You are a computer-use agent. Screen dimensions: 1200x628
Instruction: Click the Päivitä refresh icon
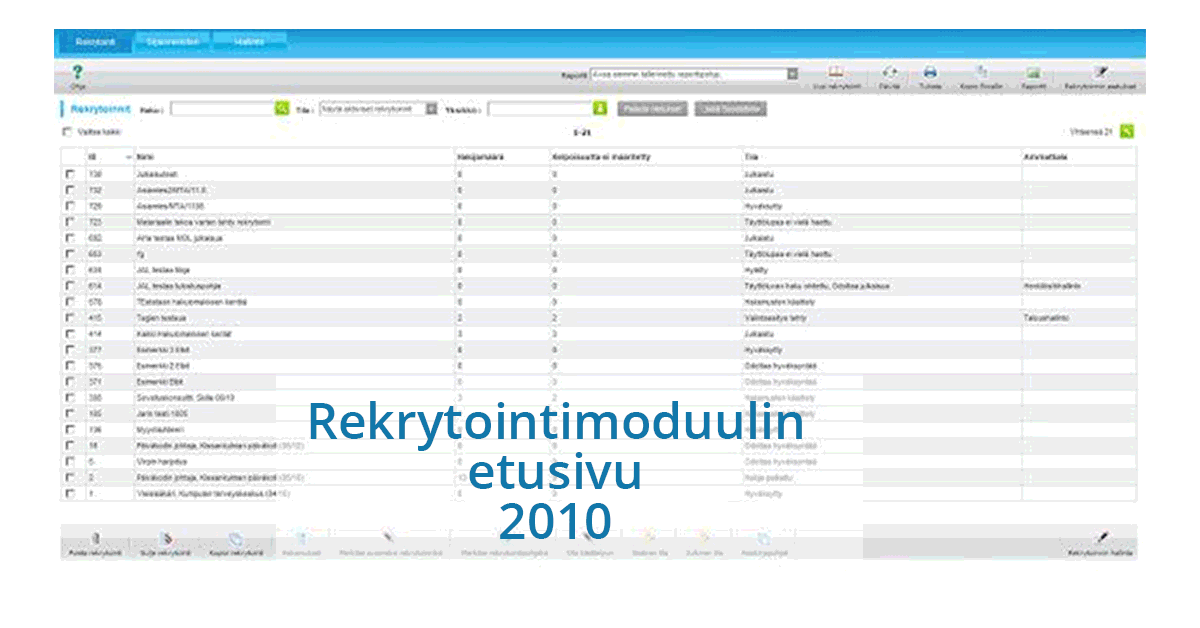[x=888, y=73]
